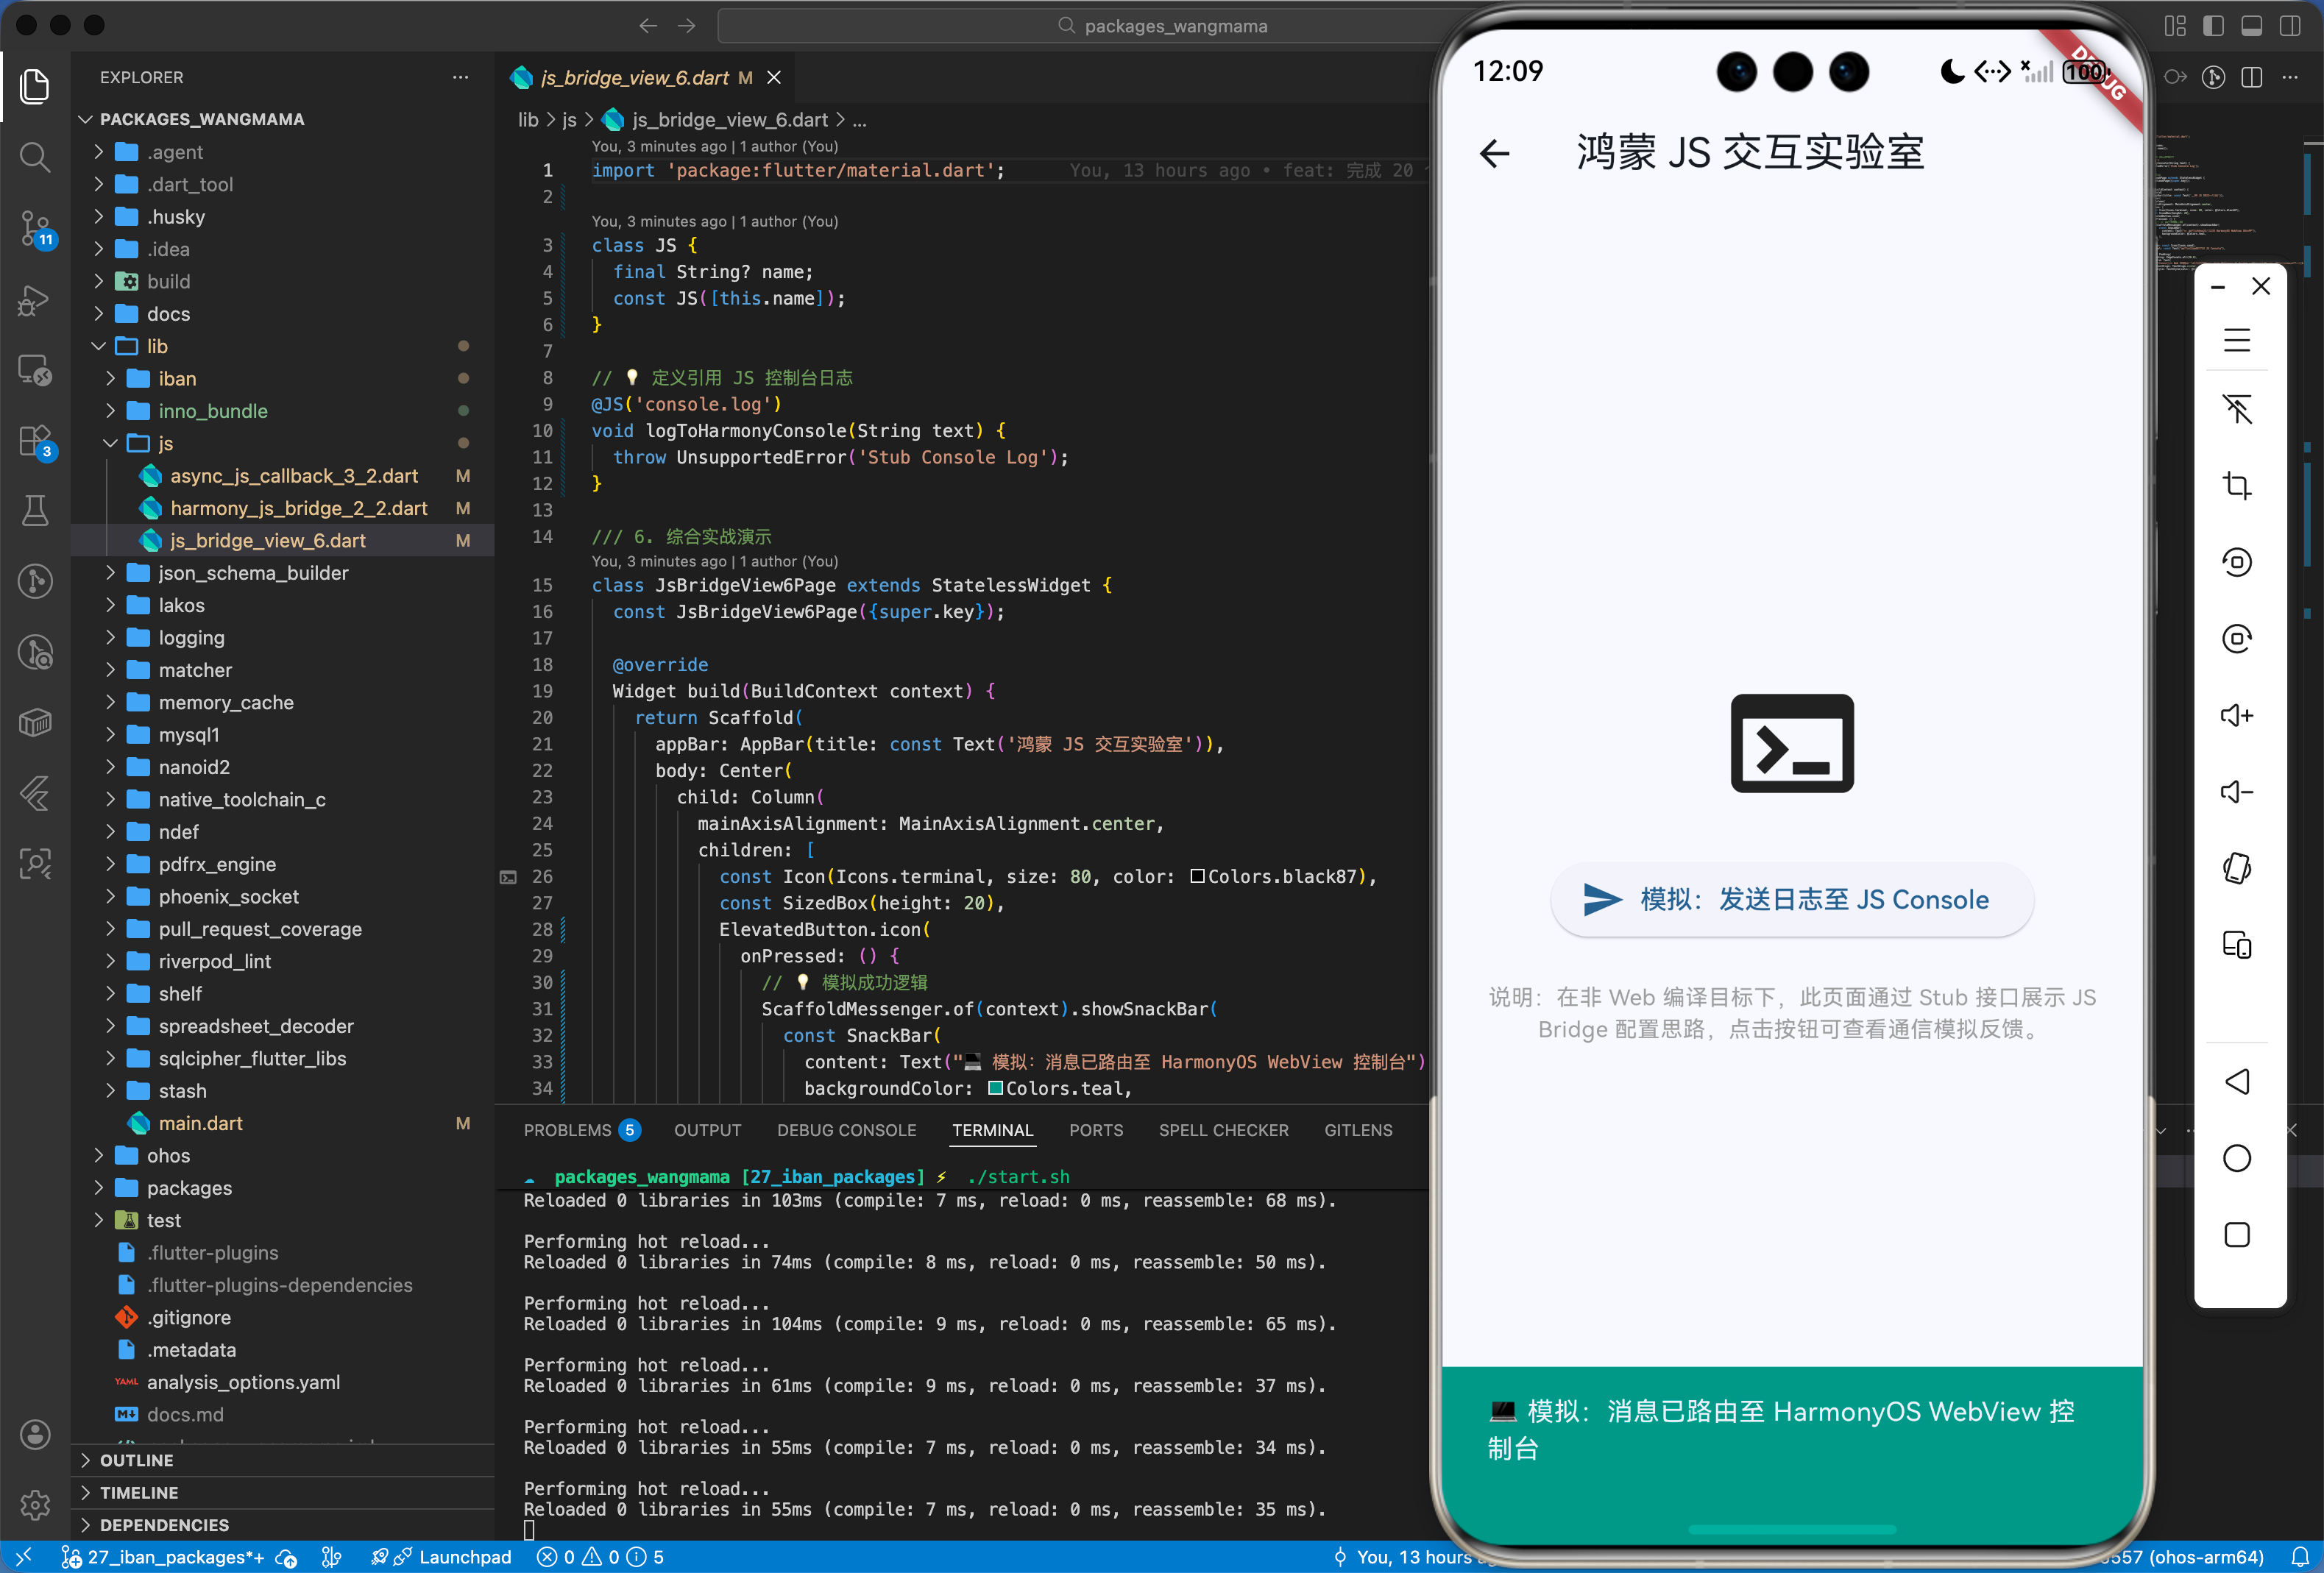Viewport: 2324px width, 1573px height.
Task: Expand the json_schema_builder folder
Action: tap(253, 573)
